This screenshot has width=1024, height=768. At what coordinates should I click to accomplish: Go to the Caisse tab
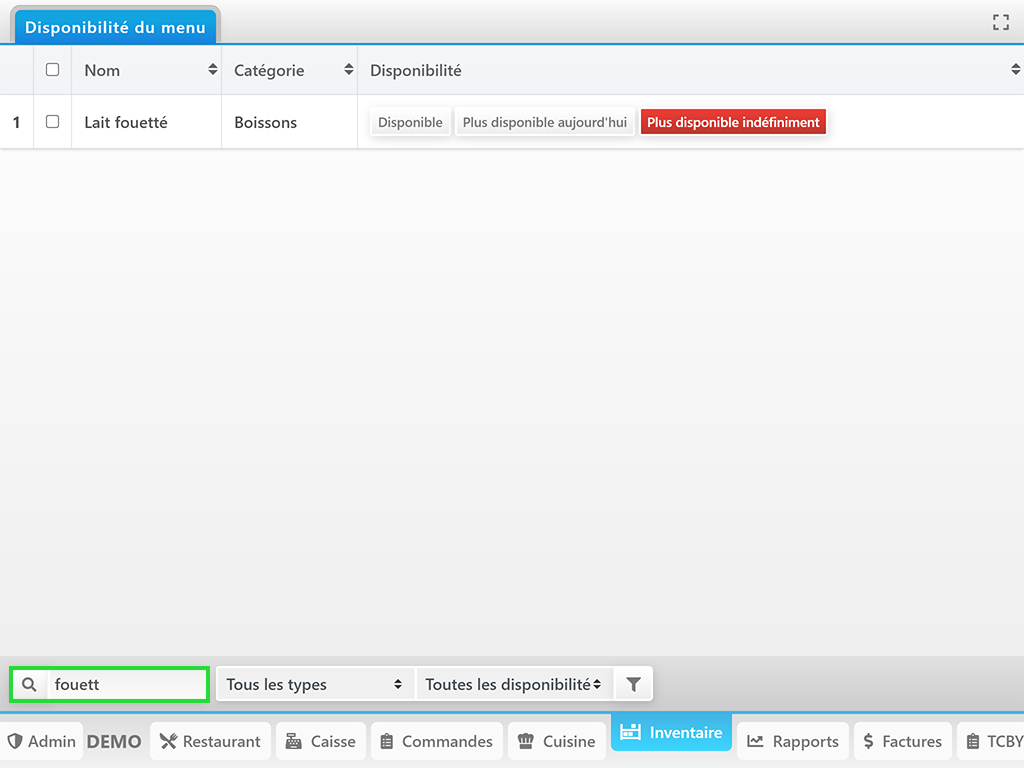[x=321, y=741]
